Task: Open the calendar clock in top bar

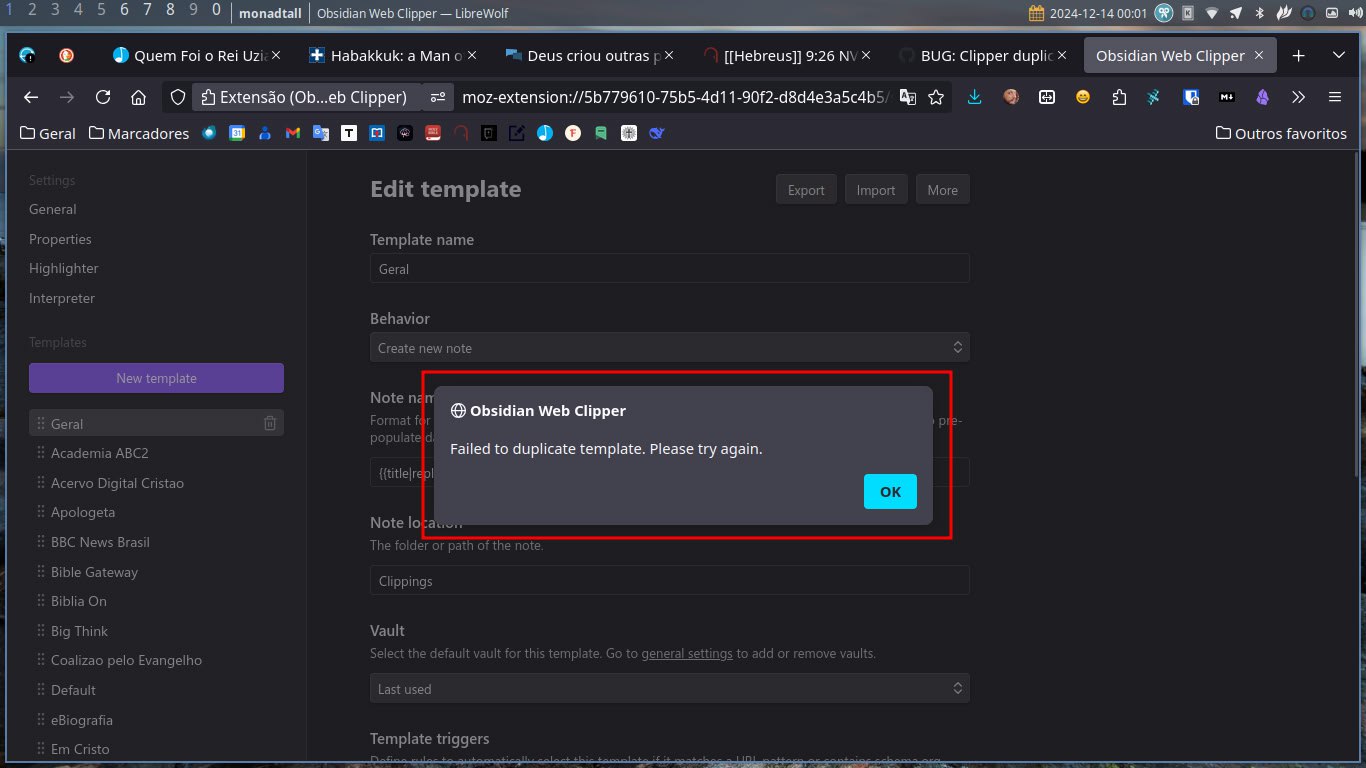Action: [1088, 13]
